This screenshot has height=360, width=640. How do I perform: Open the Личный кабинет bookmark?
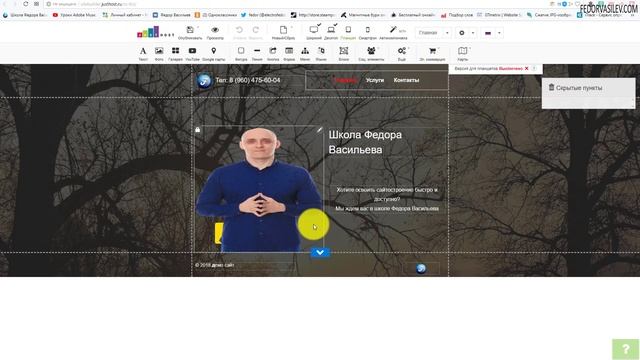[x=125, y=15]
